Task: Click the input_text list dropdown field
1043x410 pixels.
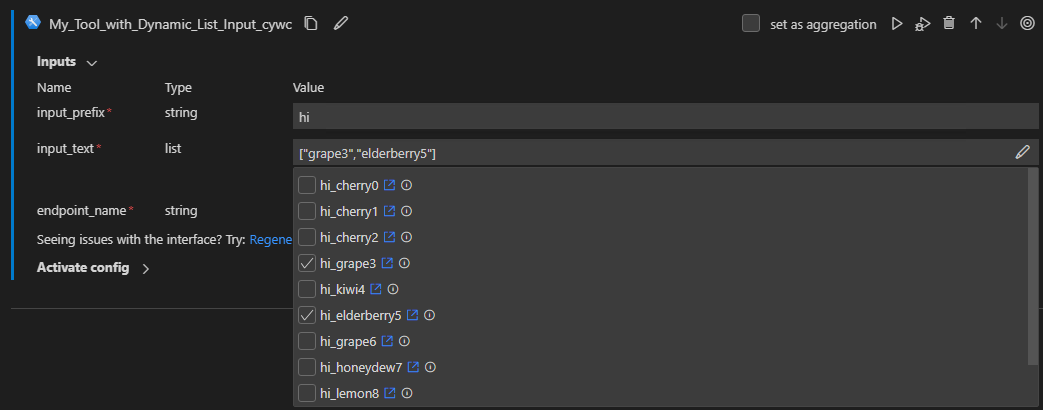Action: pos(650,152)
